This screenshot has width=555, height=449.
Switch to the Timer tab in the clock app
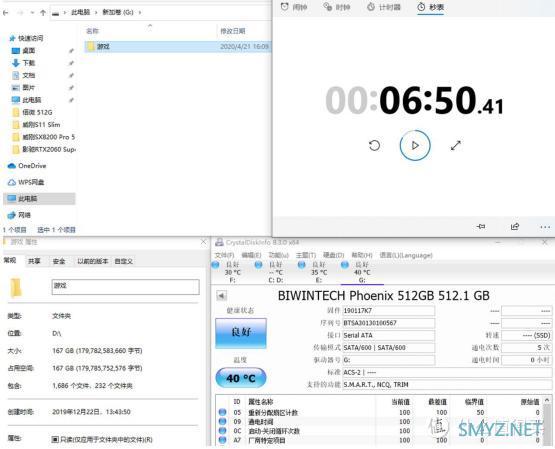coord(384,7)
